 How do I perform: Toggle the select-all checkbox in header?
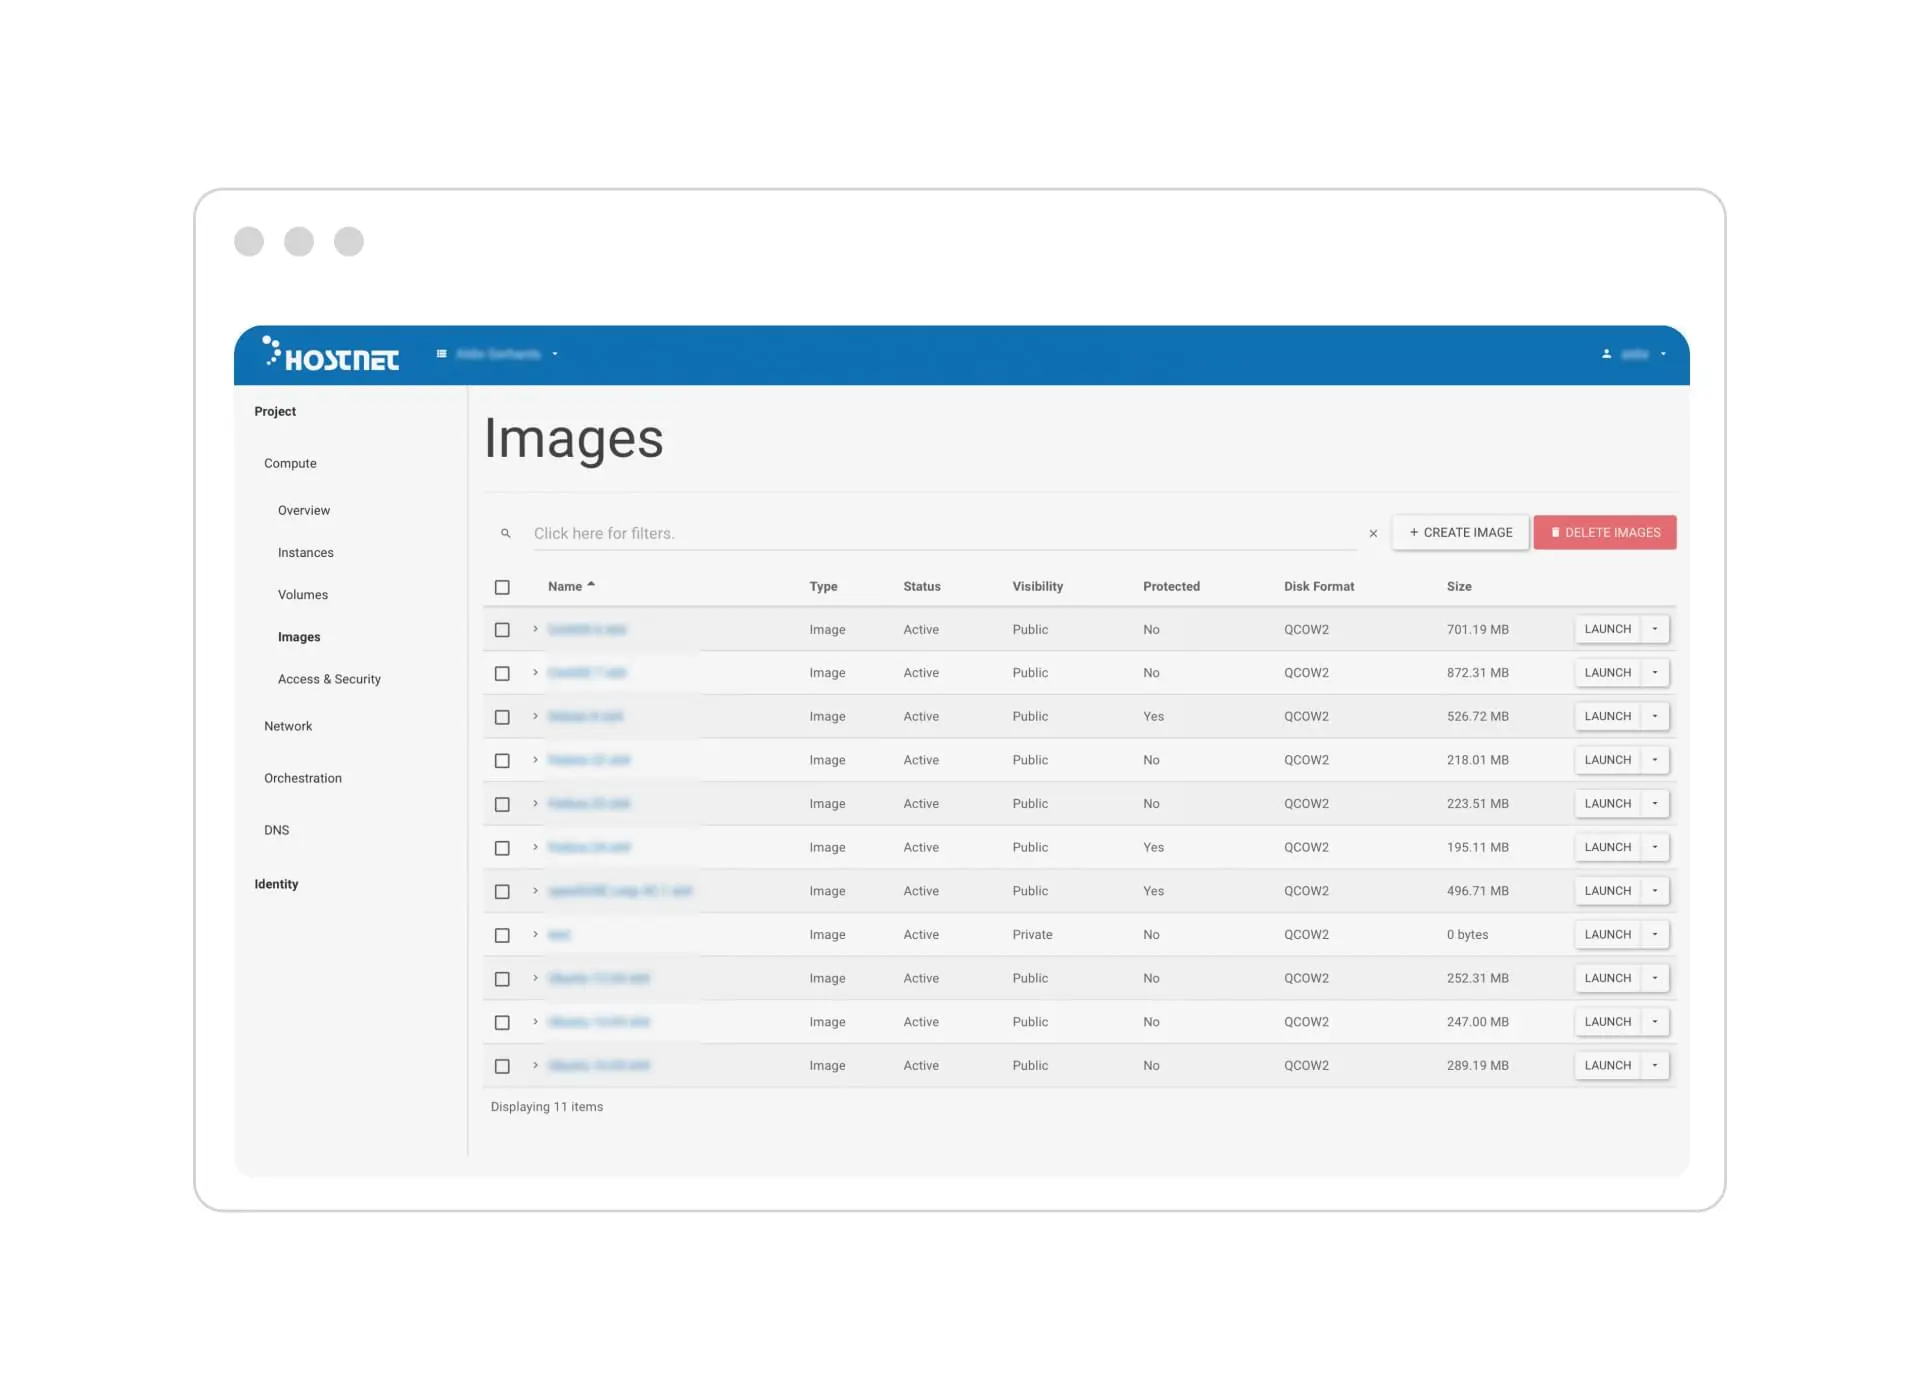point(502,587)
